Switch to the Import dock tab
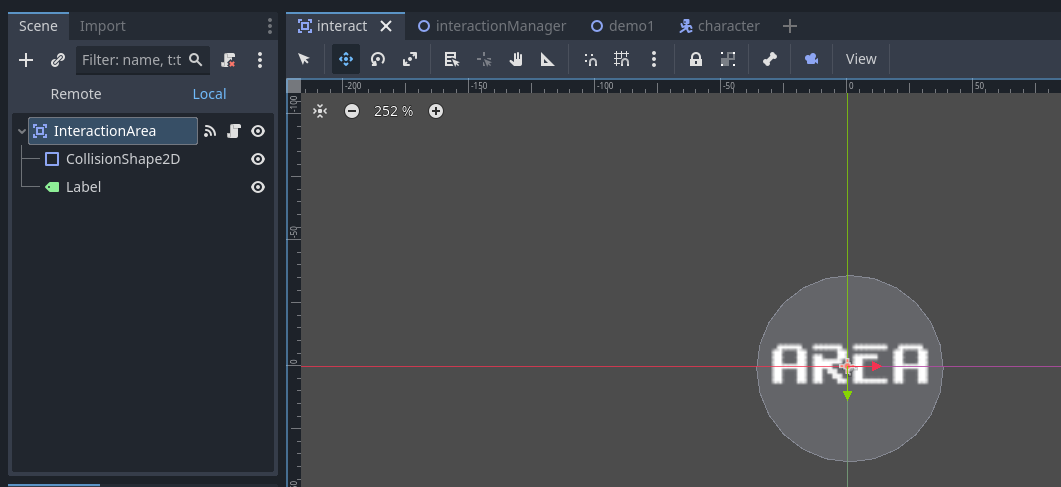This screenshot has width=1061, height=487. (x=102, y=26)
